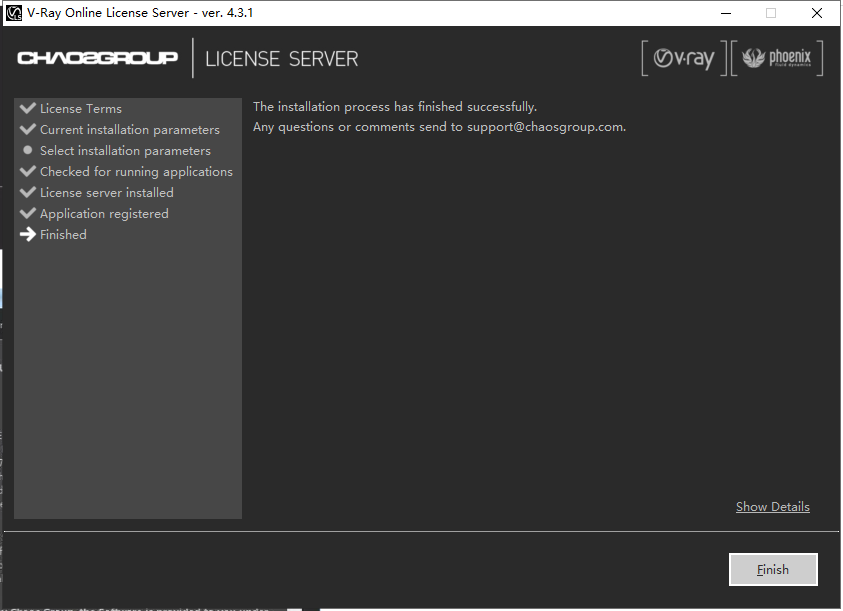Viewport: 843px width, 611px height.
Task: Select Checked for running applications step
Action: coord(136,172)
